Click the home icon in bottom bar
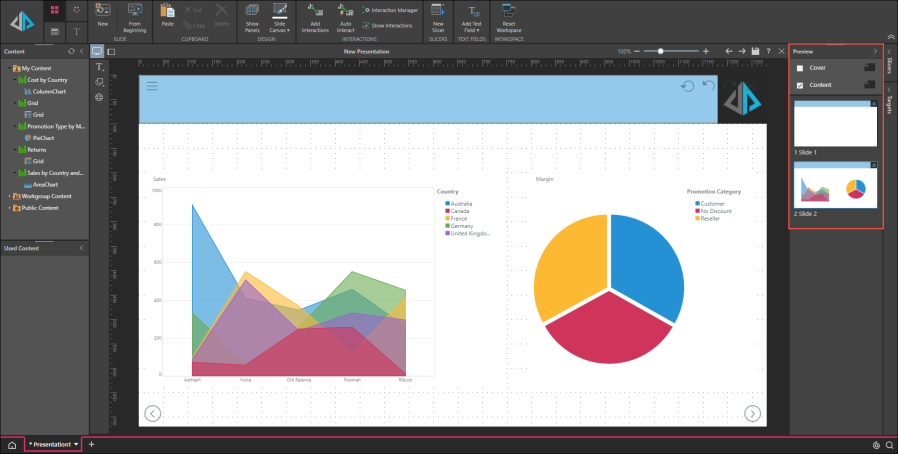The image size is (898, 454). coord(12,444)
